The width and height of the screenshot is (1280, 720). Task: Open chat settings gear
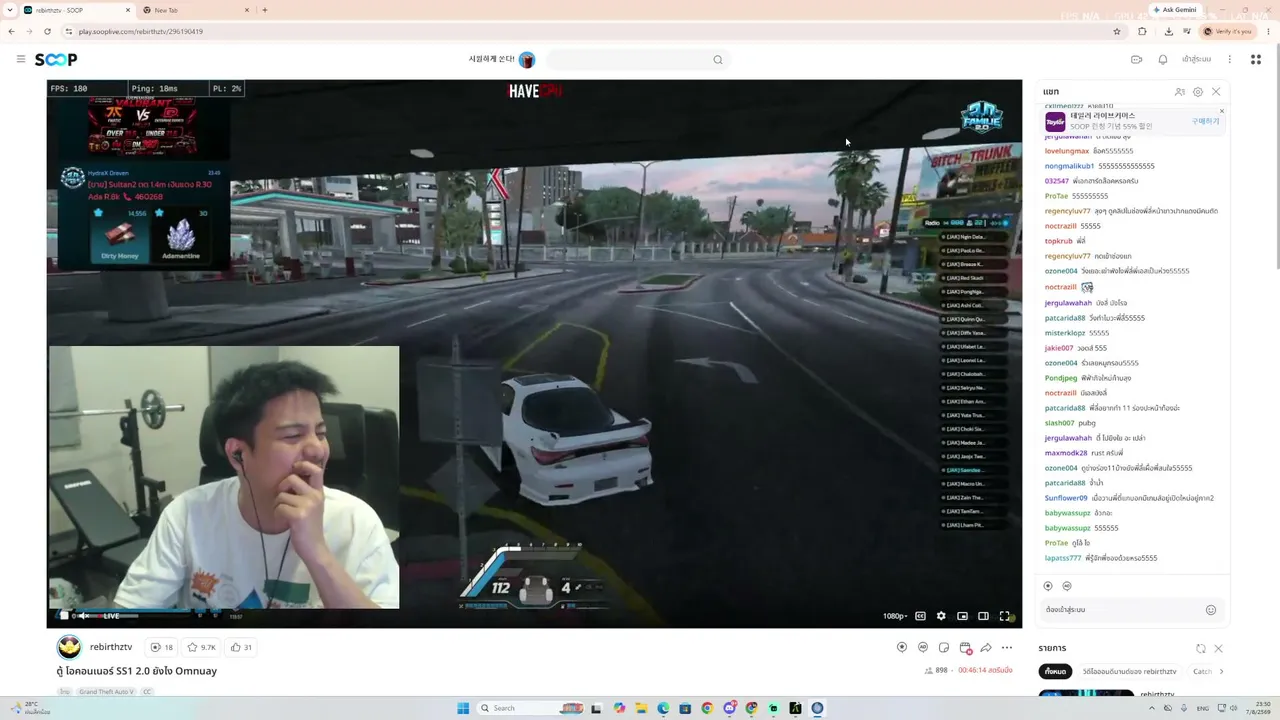1198,92
